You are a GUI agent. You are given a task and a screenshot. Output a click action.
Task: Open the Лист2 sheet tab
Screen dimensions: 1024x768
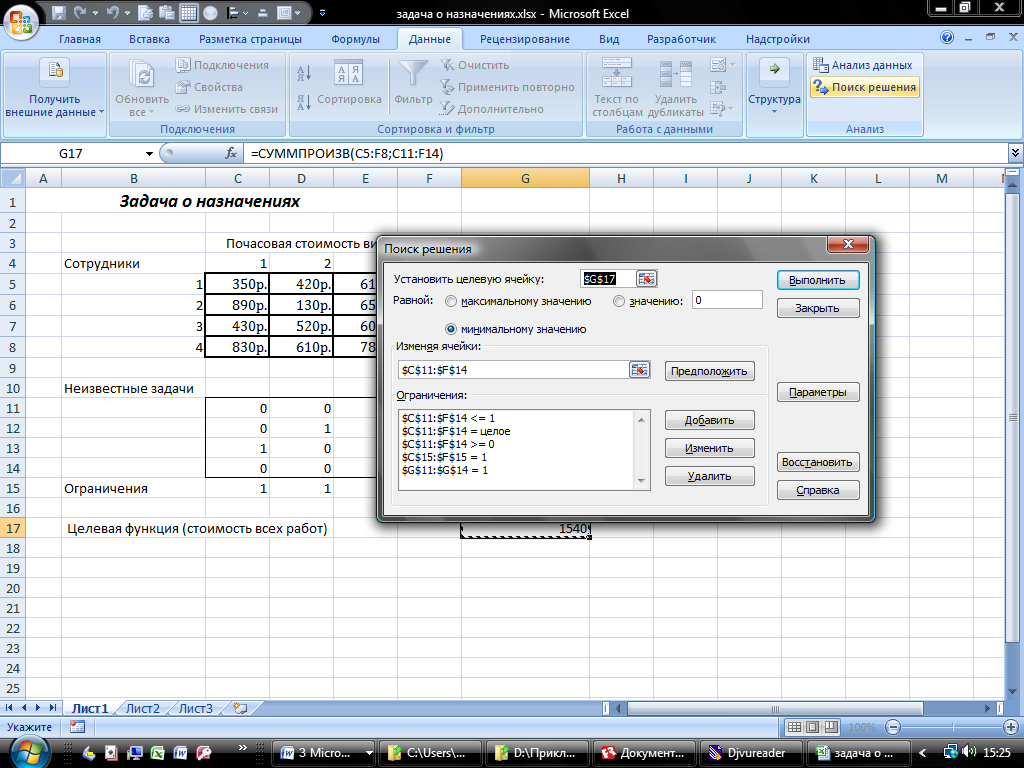(x=142, y=708)
